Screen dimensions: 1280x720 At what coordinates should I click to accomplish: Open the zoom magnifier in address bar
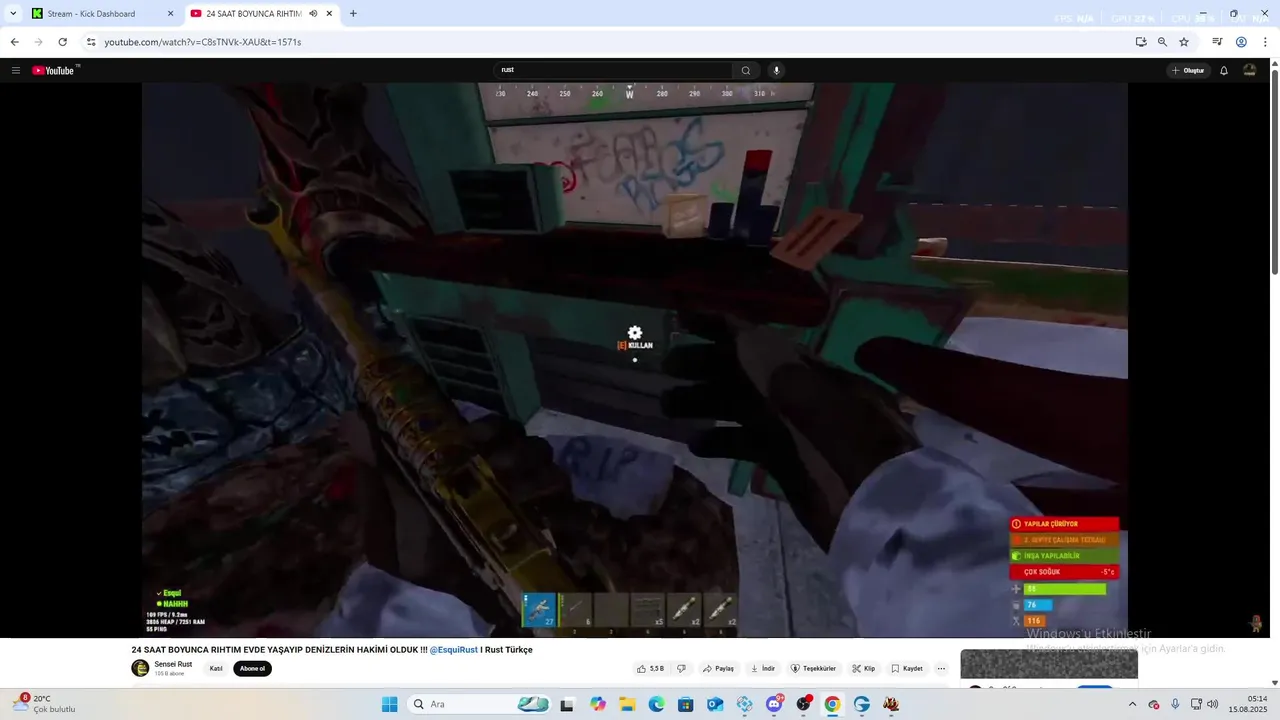coord(1162,42)
